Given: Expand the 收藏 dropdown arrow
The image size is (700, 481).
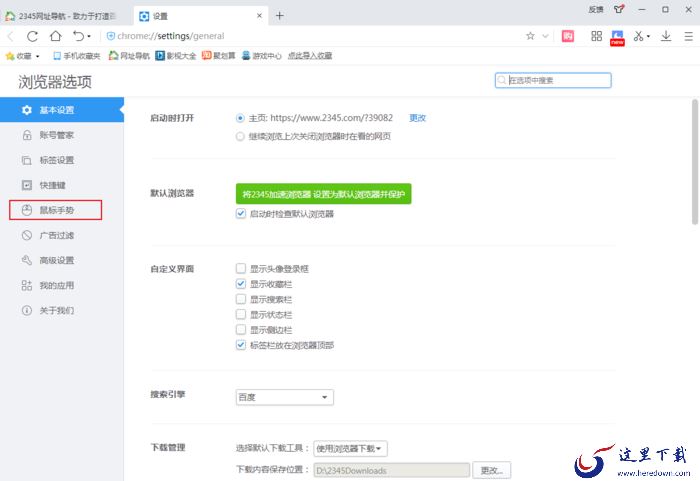Looking at the screenshot, I should tap(38, 56).
